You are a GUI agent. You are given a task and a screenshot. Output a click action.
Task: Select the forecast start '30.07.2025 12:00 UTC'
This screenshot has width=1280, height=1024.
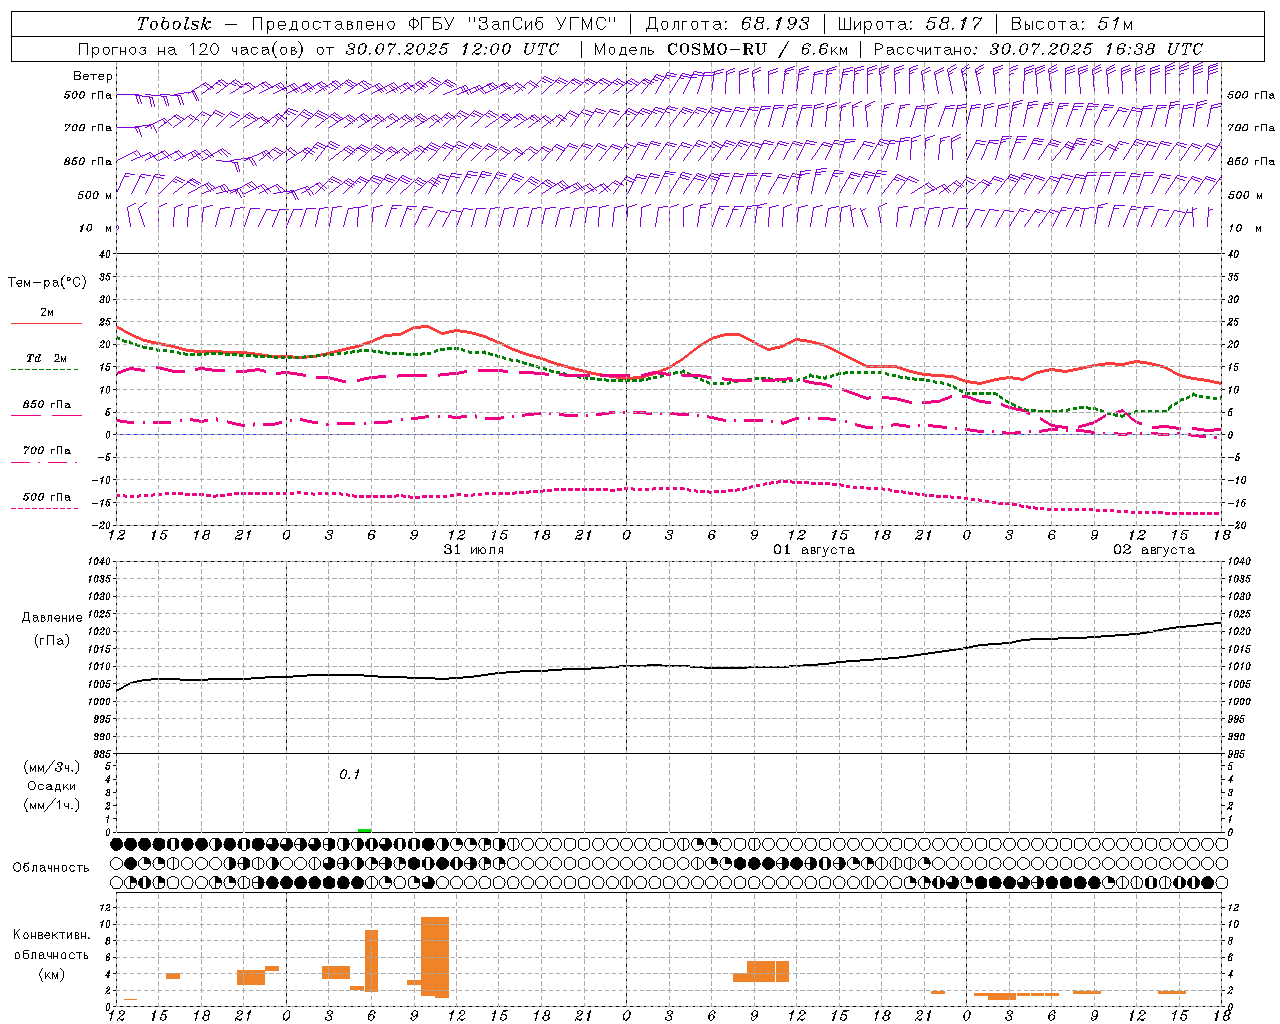pyautogui.click(x=453, y=49)
